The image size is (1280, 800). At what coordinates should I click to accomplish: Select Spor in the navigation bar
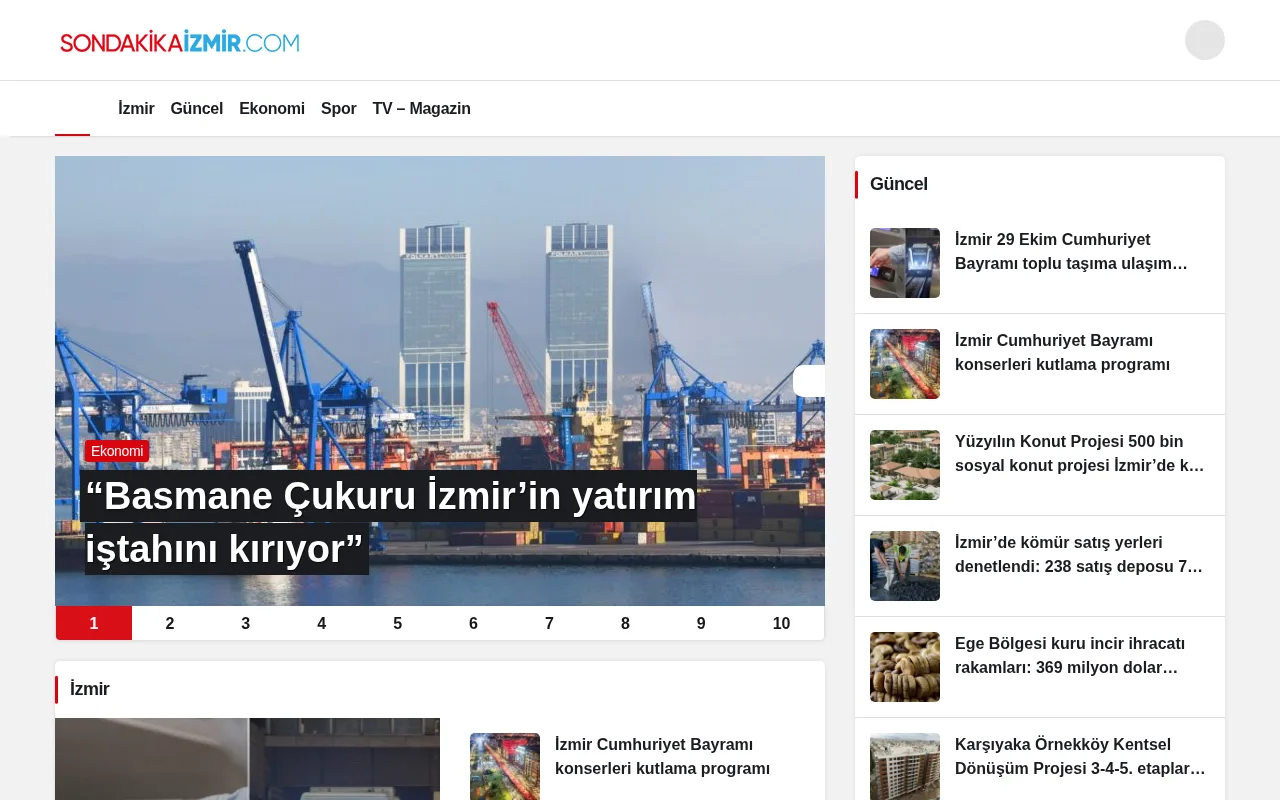[338, 108]
